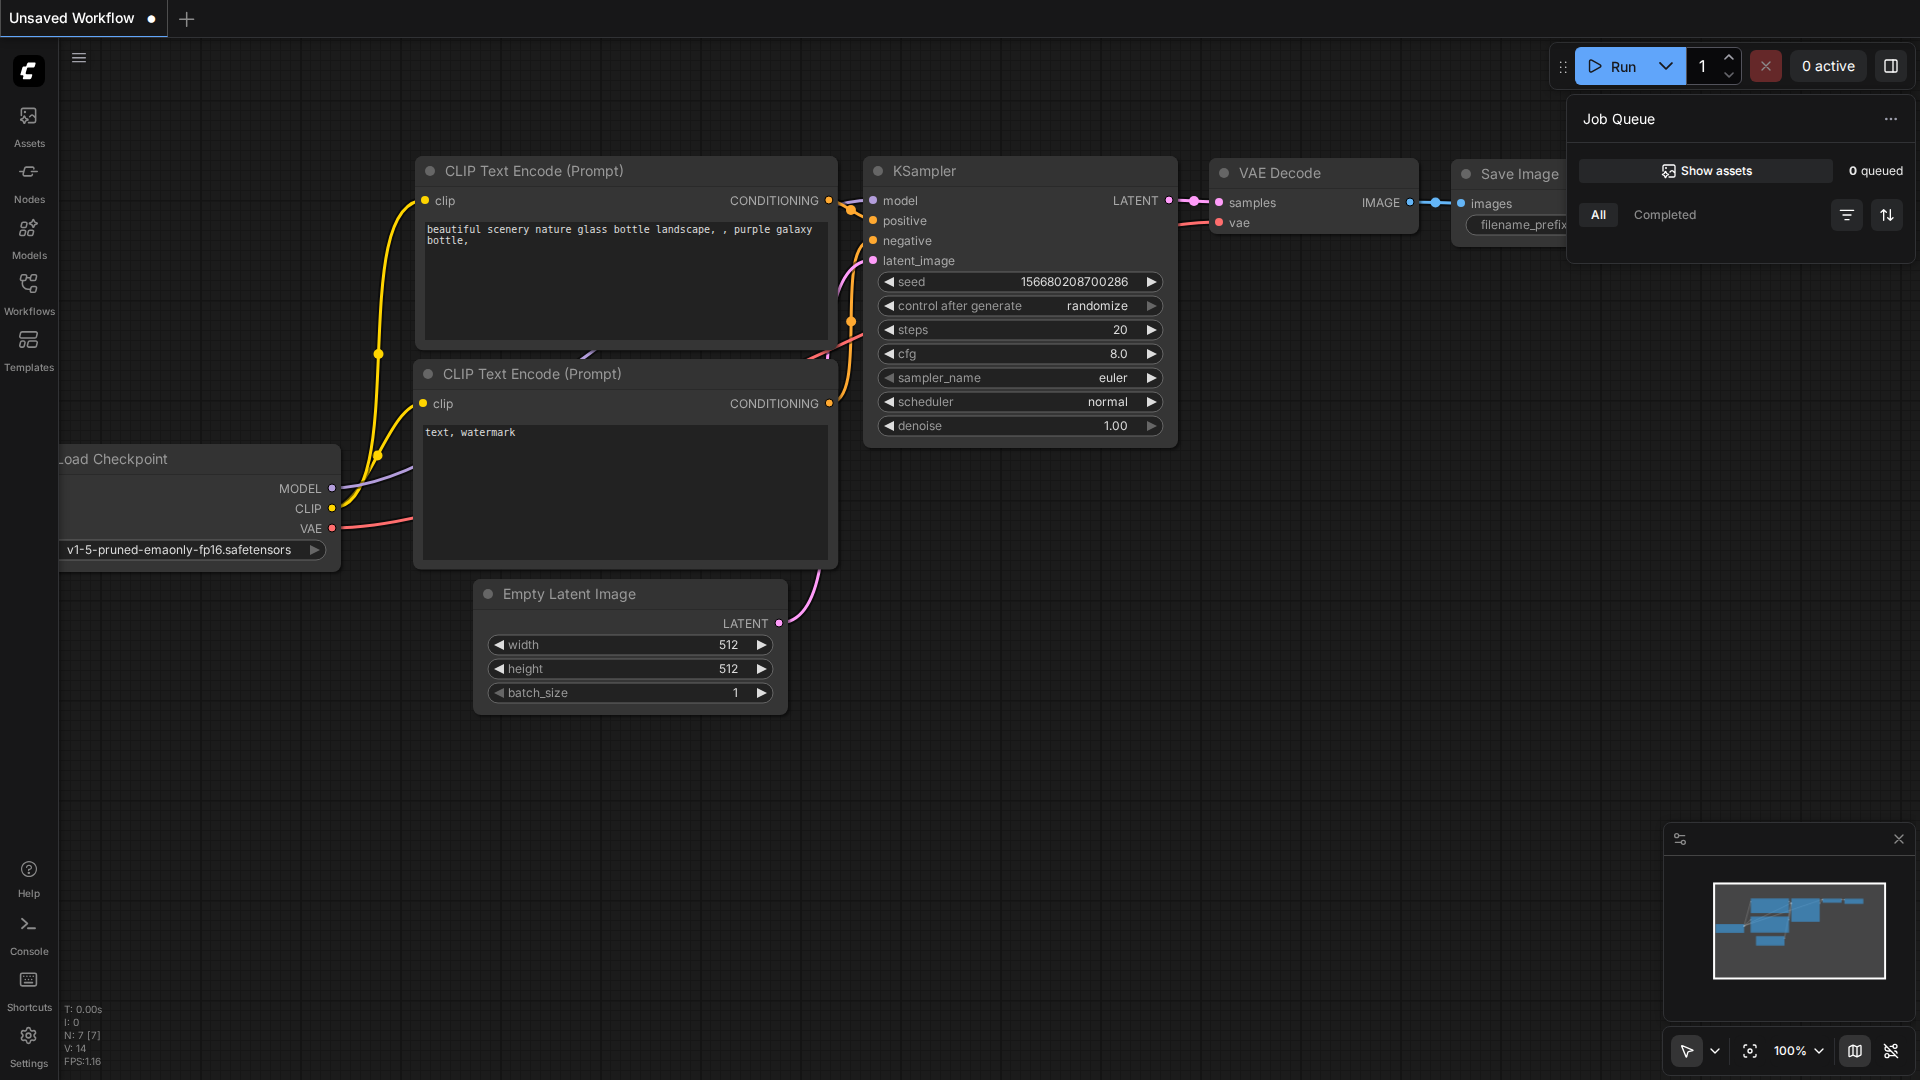Open the Templates panel
The height and width of the screenshot is (1080, 1920).
click(29, 351)
